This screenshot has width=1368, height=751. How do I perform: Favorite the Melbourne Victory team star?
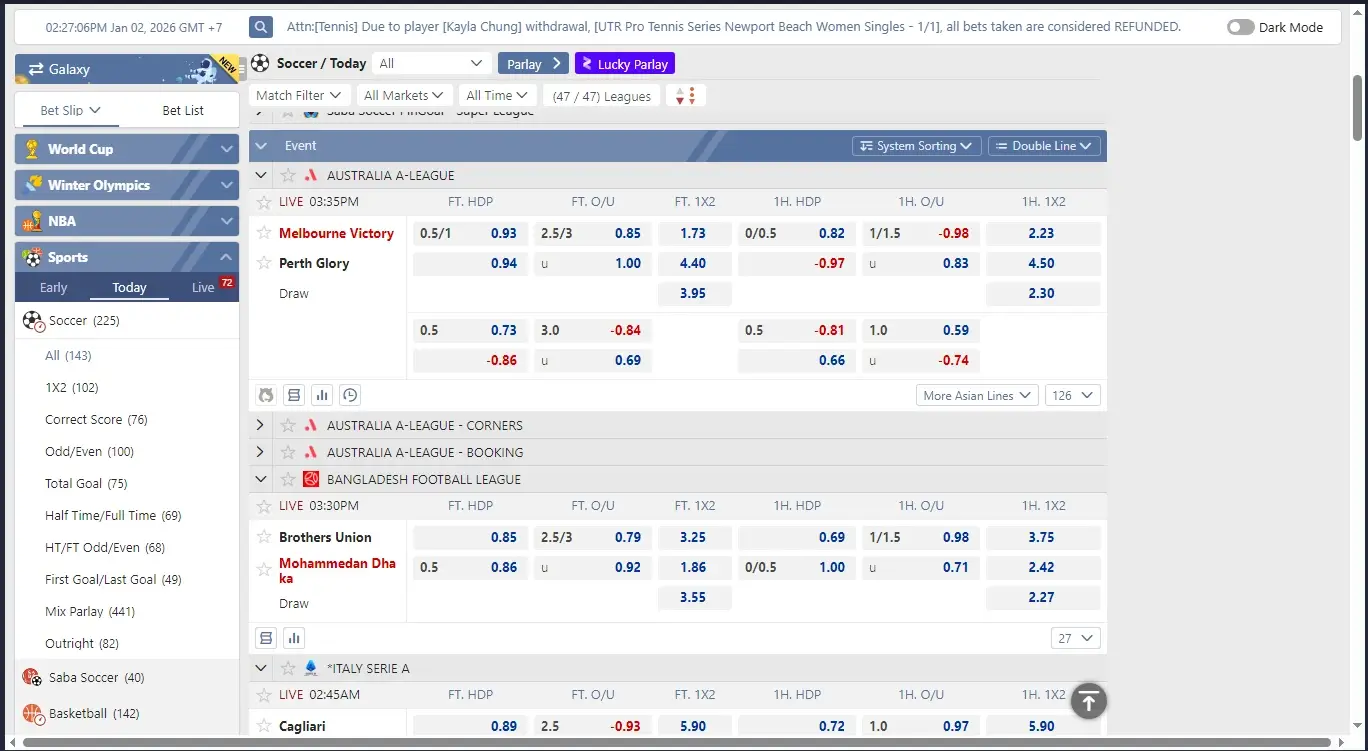[x=264, y=233]
